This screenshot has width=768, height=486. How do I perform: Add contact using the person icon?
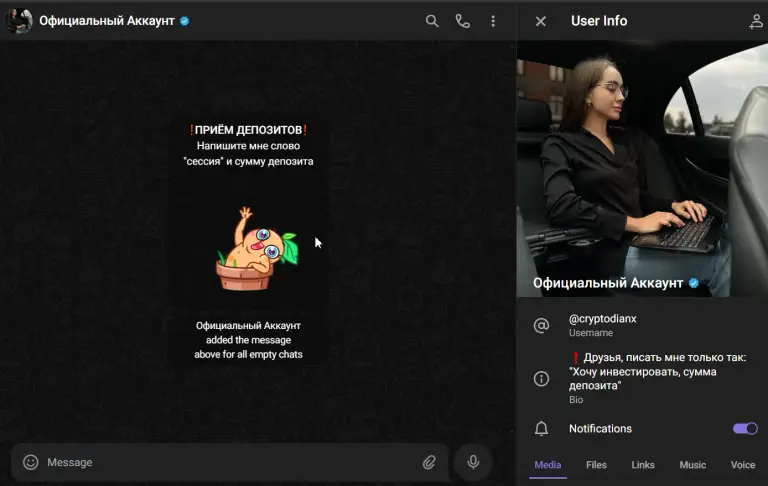(756, 21)
